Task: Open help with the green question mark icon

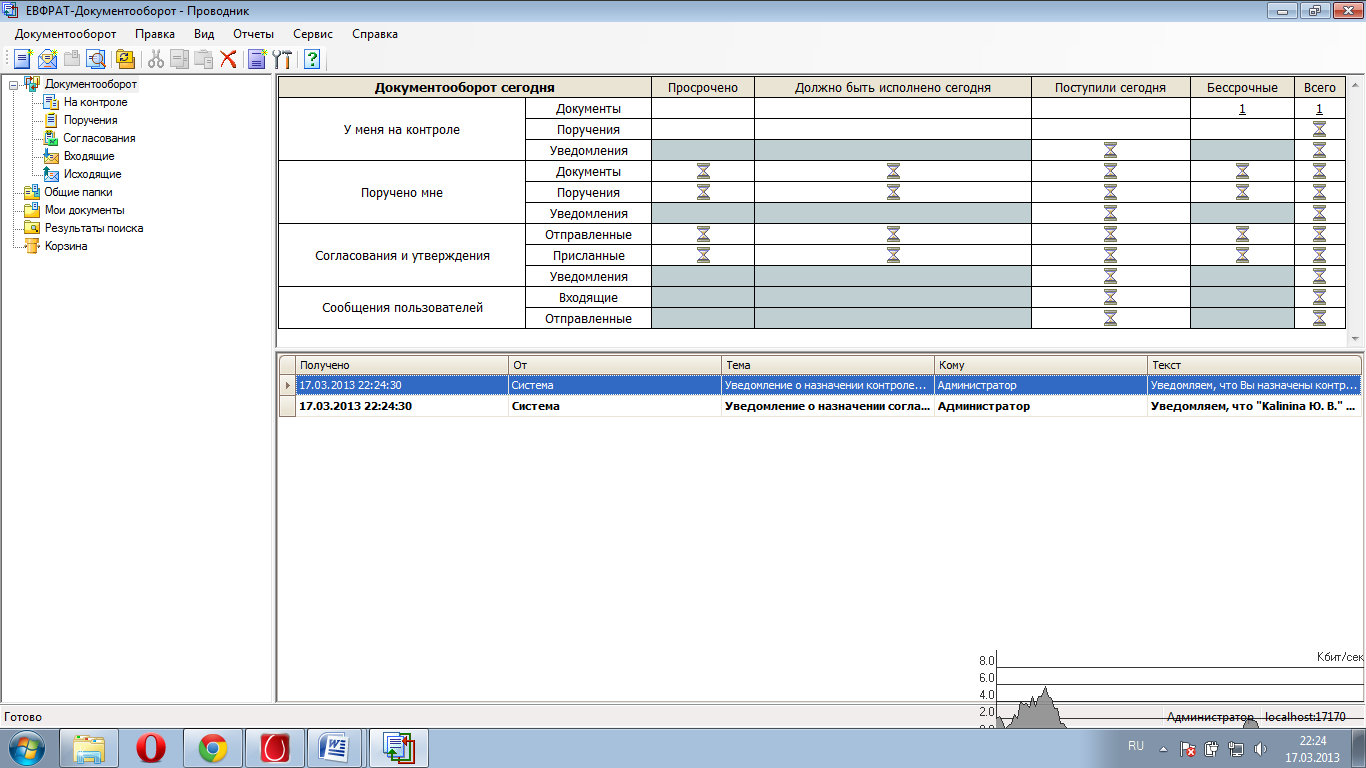Action: coord(312,59)
